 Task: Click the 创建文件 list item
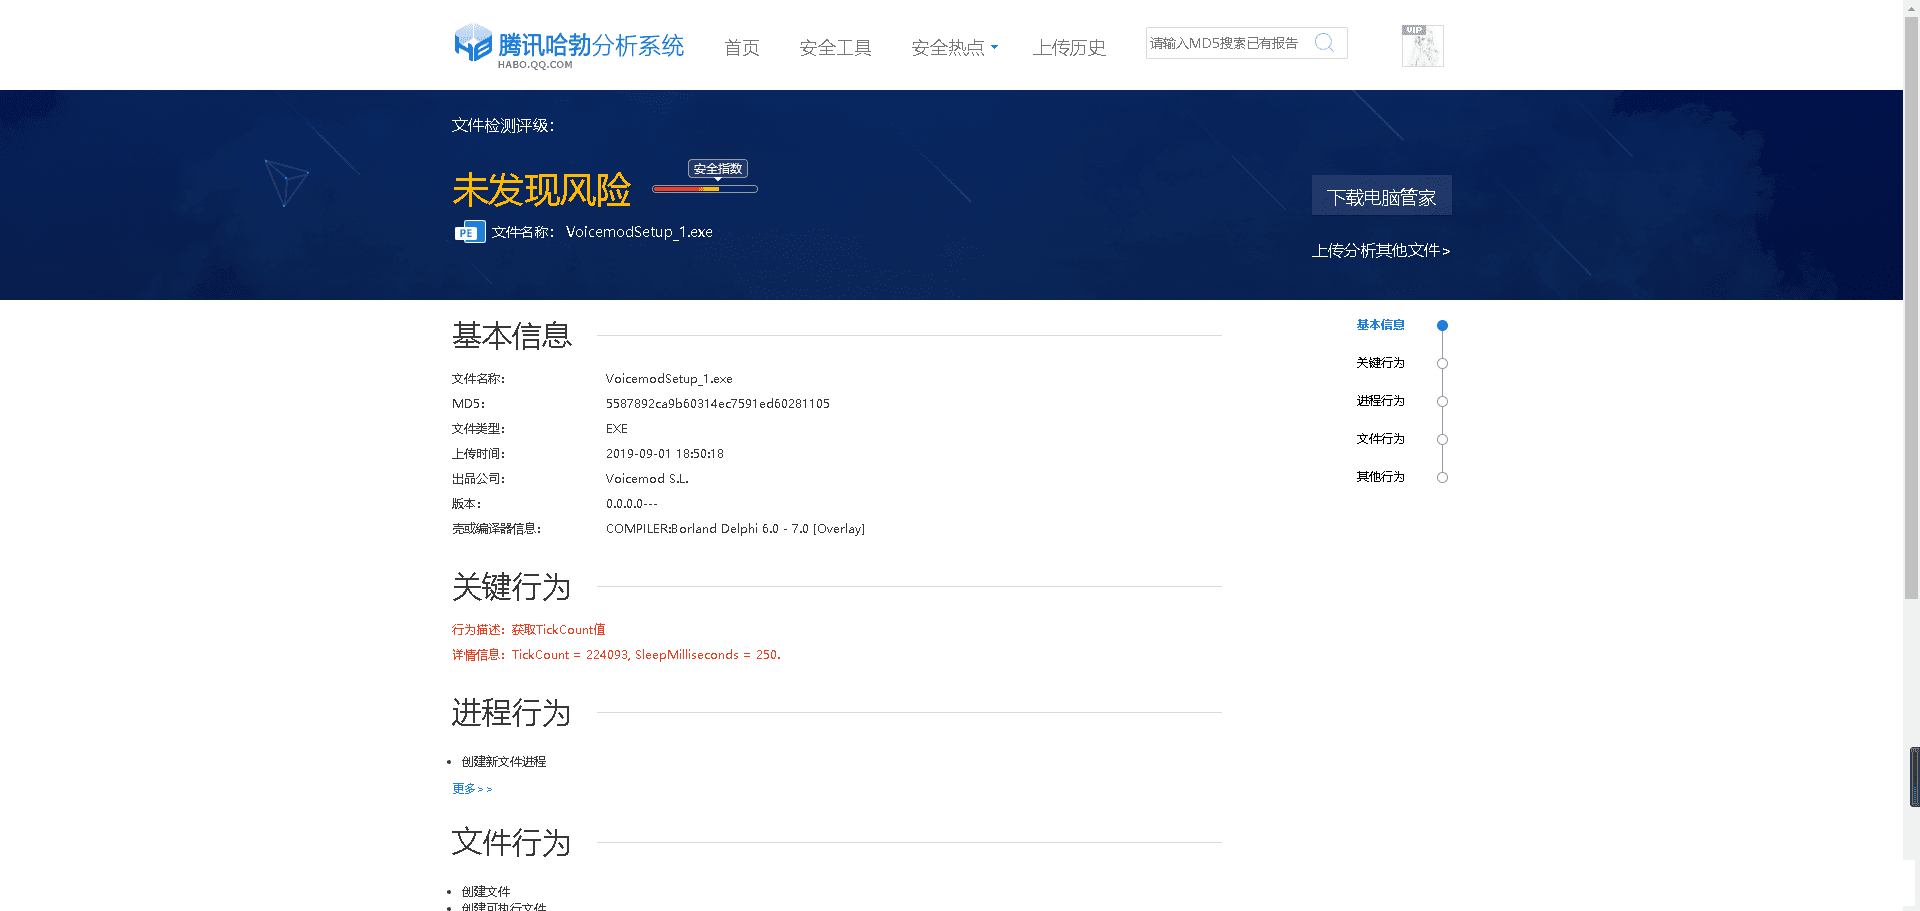point(486,892)
